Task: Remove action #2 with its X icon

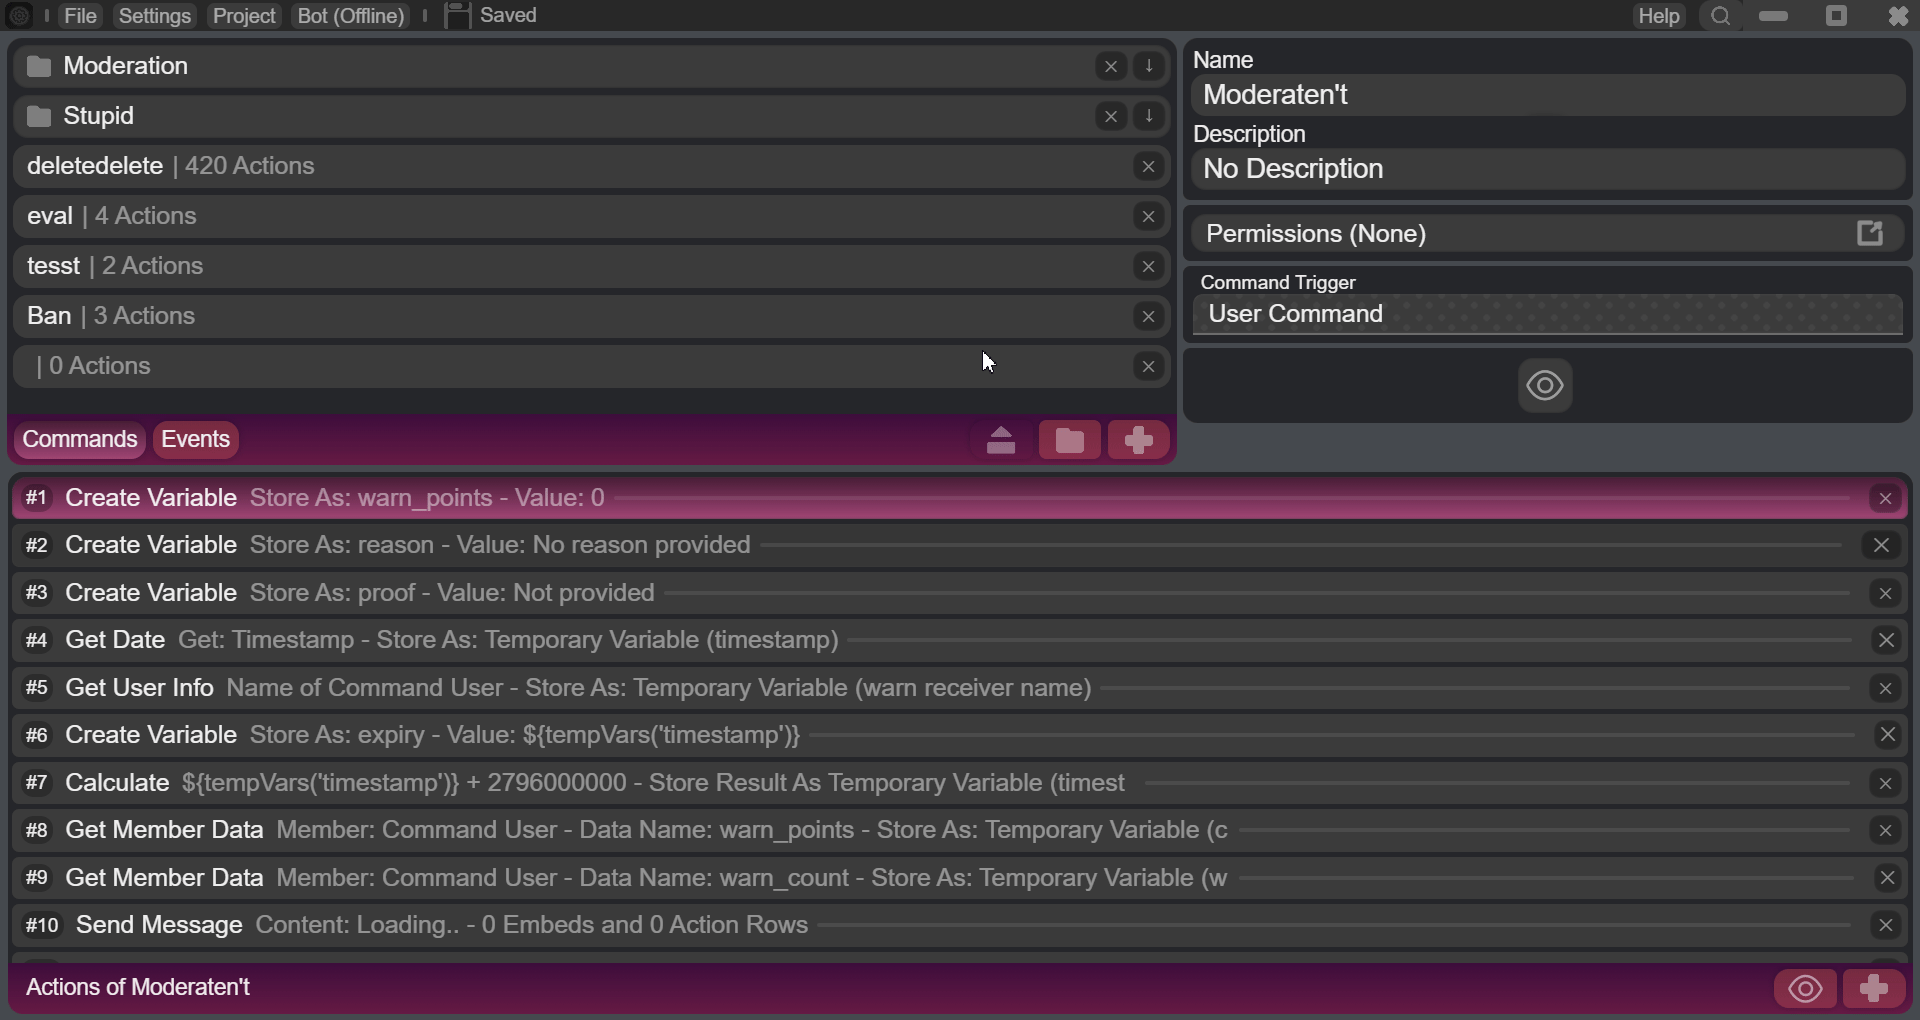Action: (1881, 545)
